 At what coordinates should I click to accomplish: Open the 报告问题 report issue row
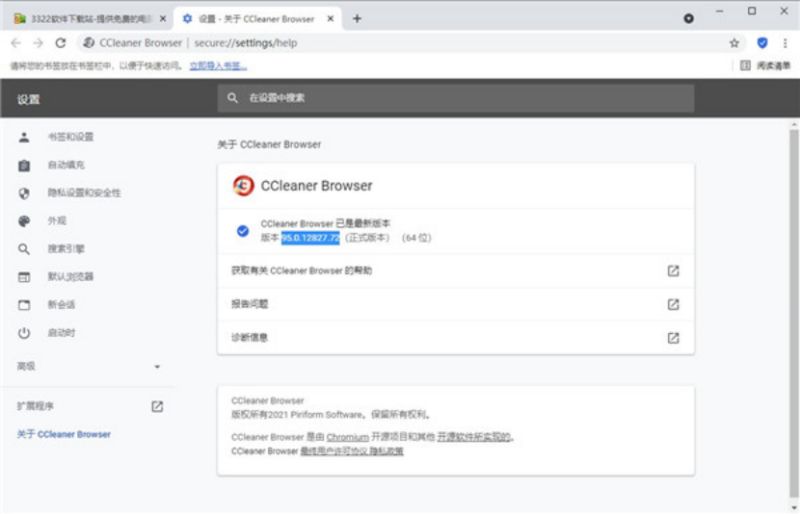click(x=456, y=305)
